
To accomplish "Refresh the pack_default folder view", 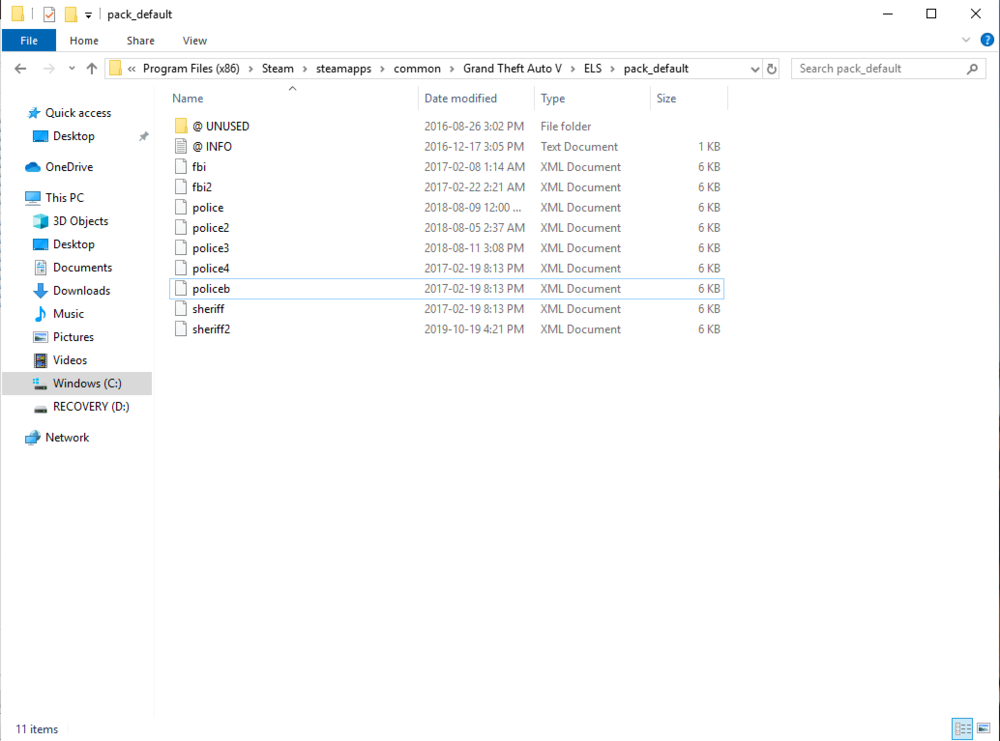I will pyautogui.click(x=772, y=68).
